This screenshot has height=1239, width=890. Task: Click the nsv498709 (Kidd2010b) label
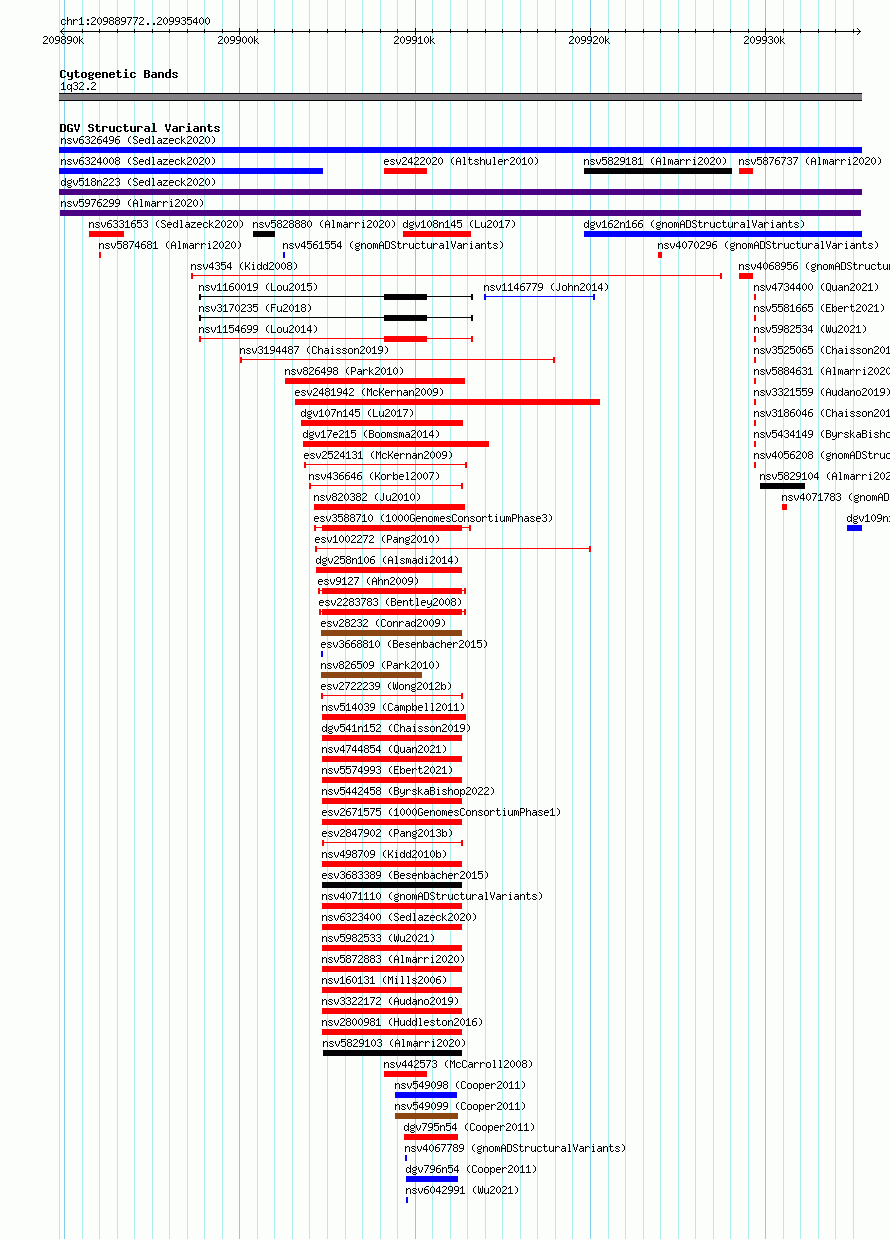tap(385, 854)
